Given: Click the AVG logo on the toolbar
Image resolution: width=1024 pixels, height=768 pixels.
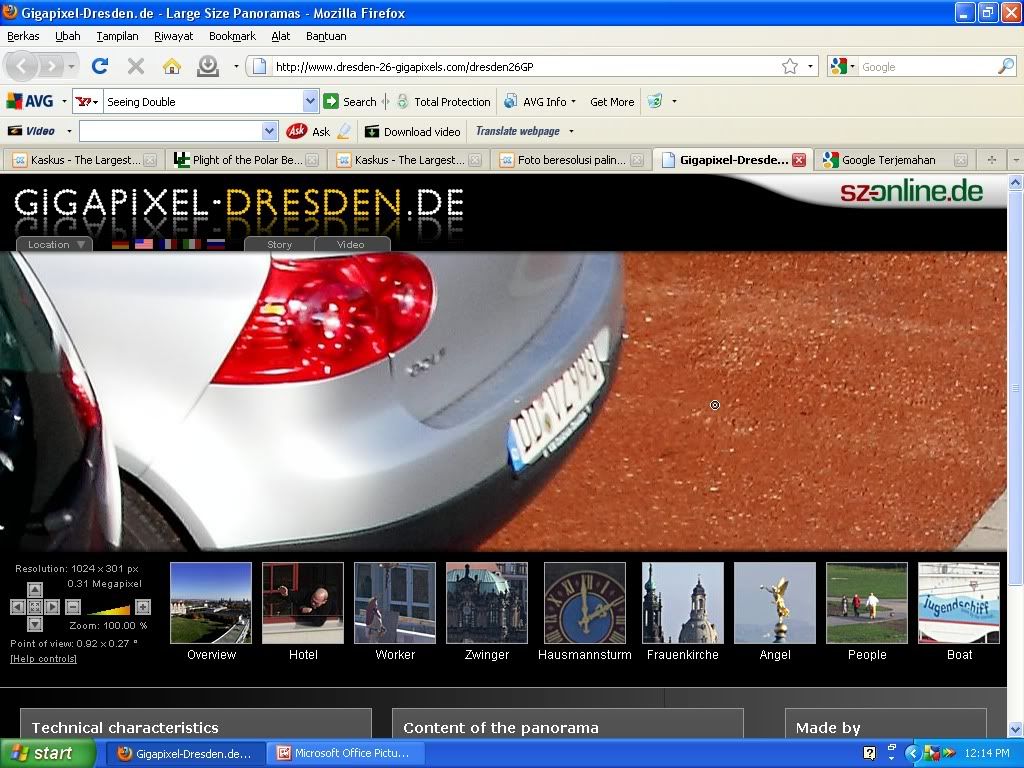Looking at the screenshot, I should point(29,101).
